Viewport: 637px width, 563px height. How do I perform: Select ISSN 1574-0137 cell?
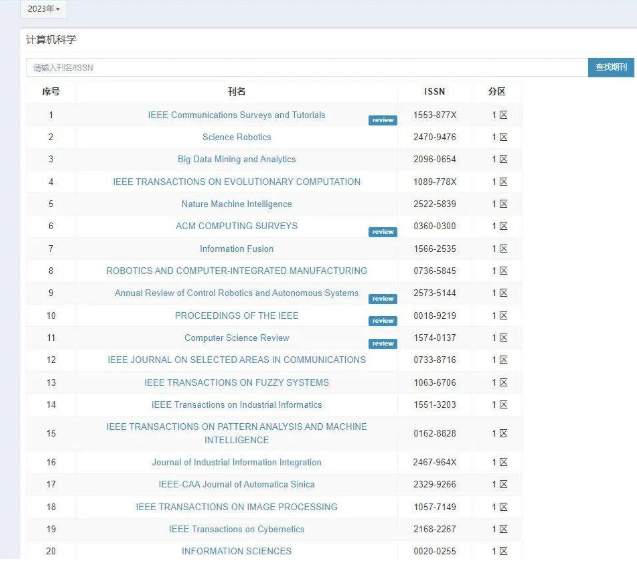tap(435, 338)
